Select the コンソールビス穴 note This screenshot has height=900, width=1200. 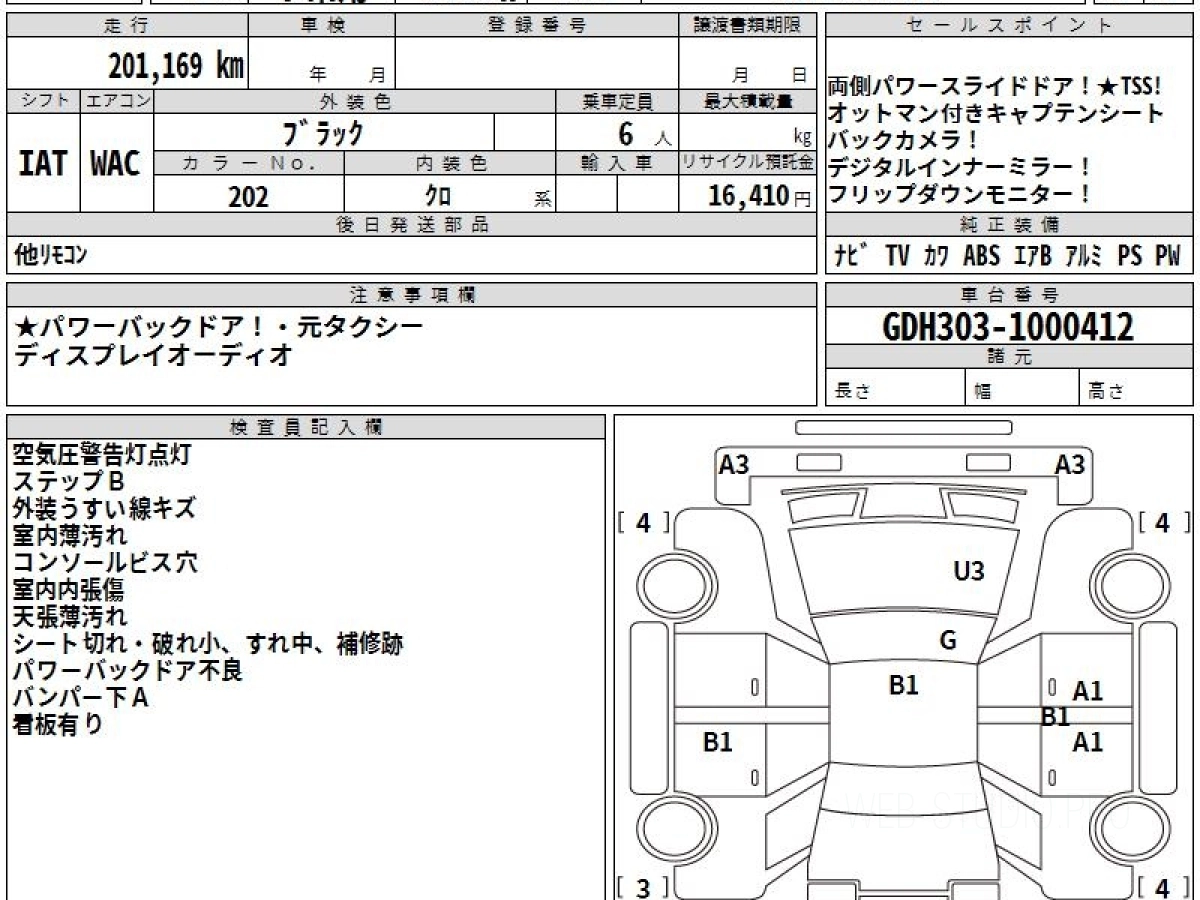click(105, 563)
